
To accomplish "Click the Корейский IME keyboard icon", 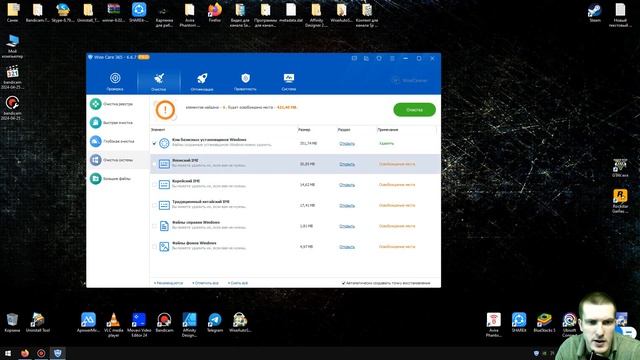I will tap(164, 185).
